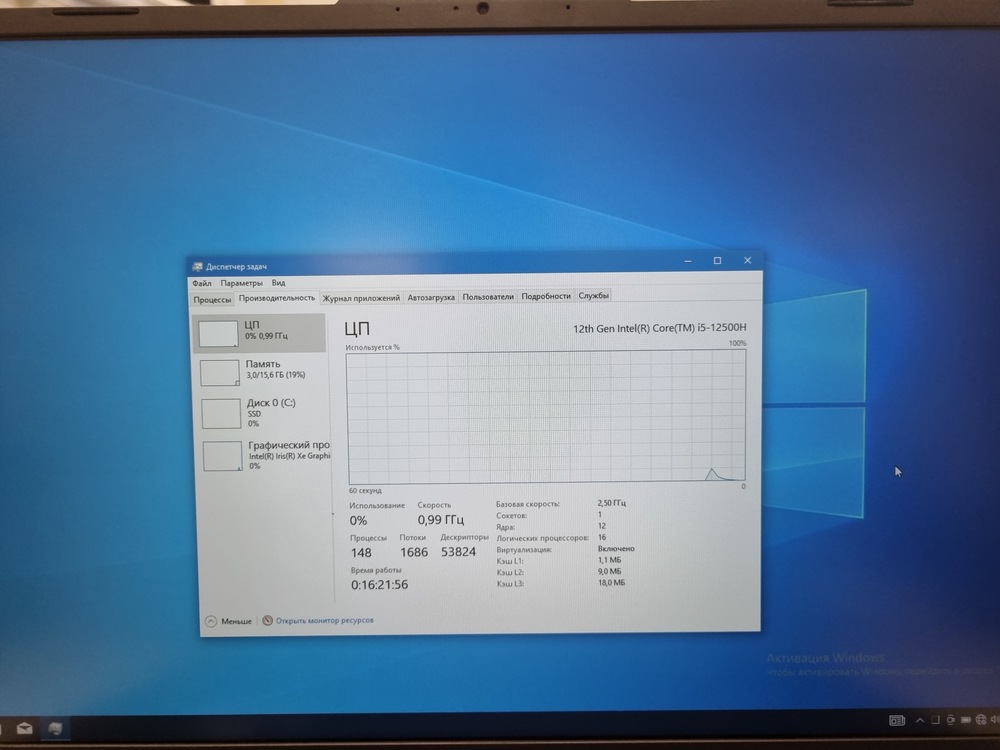
Task: Click the 'Включено' virtualization value
Action: coord(616,548)
